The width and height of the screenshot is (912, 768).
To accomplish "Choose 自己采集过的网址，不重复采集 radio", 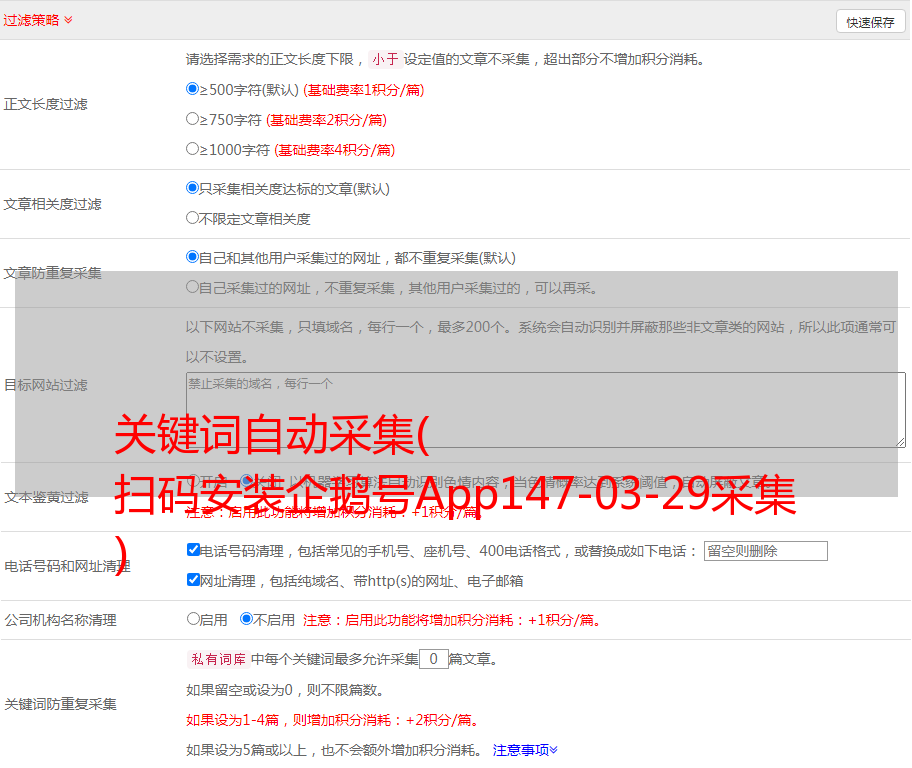I will [193, 286].
